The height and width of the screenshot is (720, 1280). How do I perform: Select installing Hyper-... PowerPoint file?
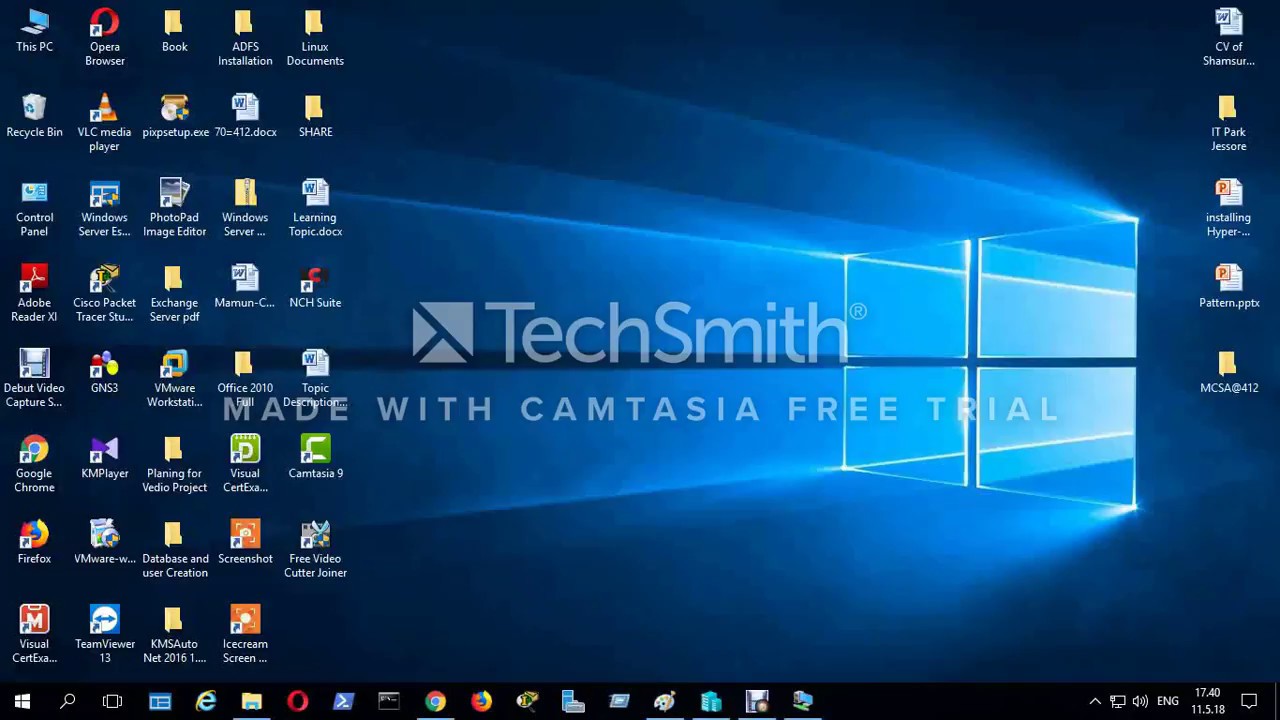tap(1229, 208)
